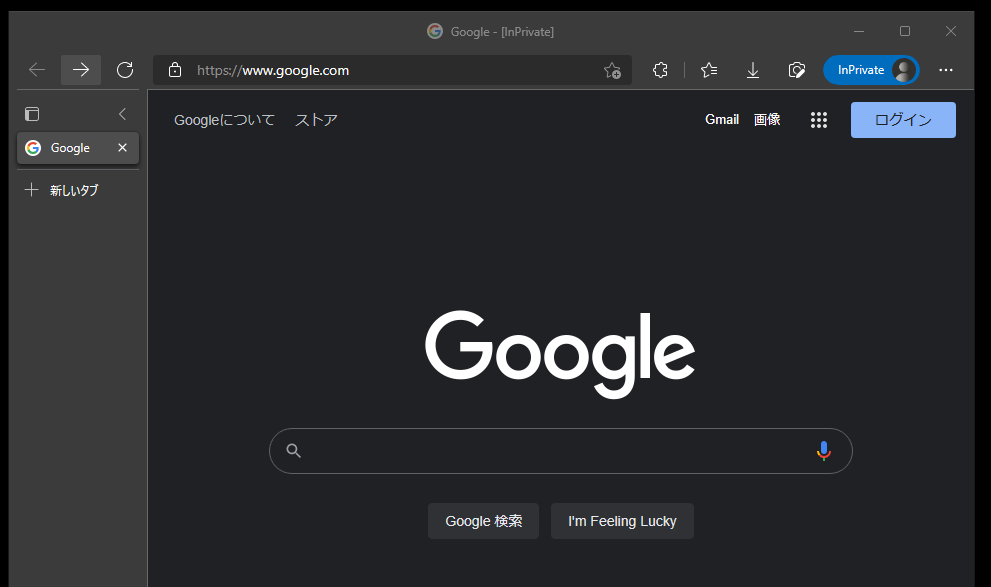The width and height of the screenshot is (991, 587).
Task: Click the Google logo
Action: point(560,354)
